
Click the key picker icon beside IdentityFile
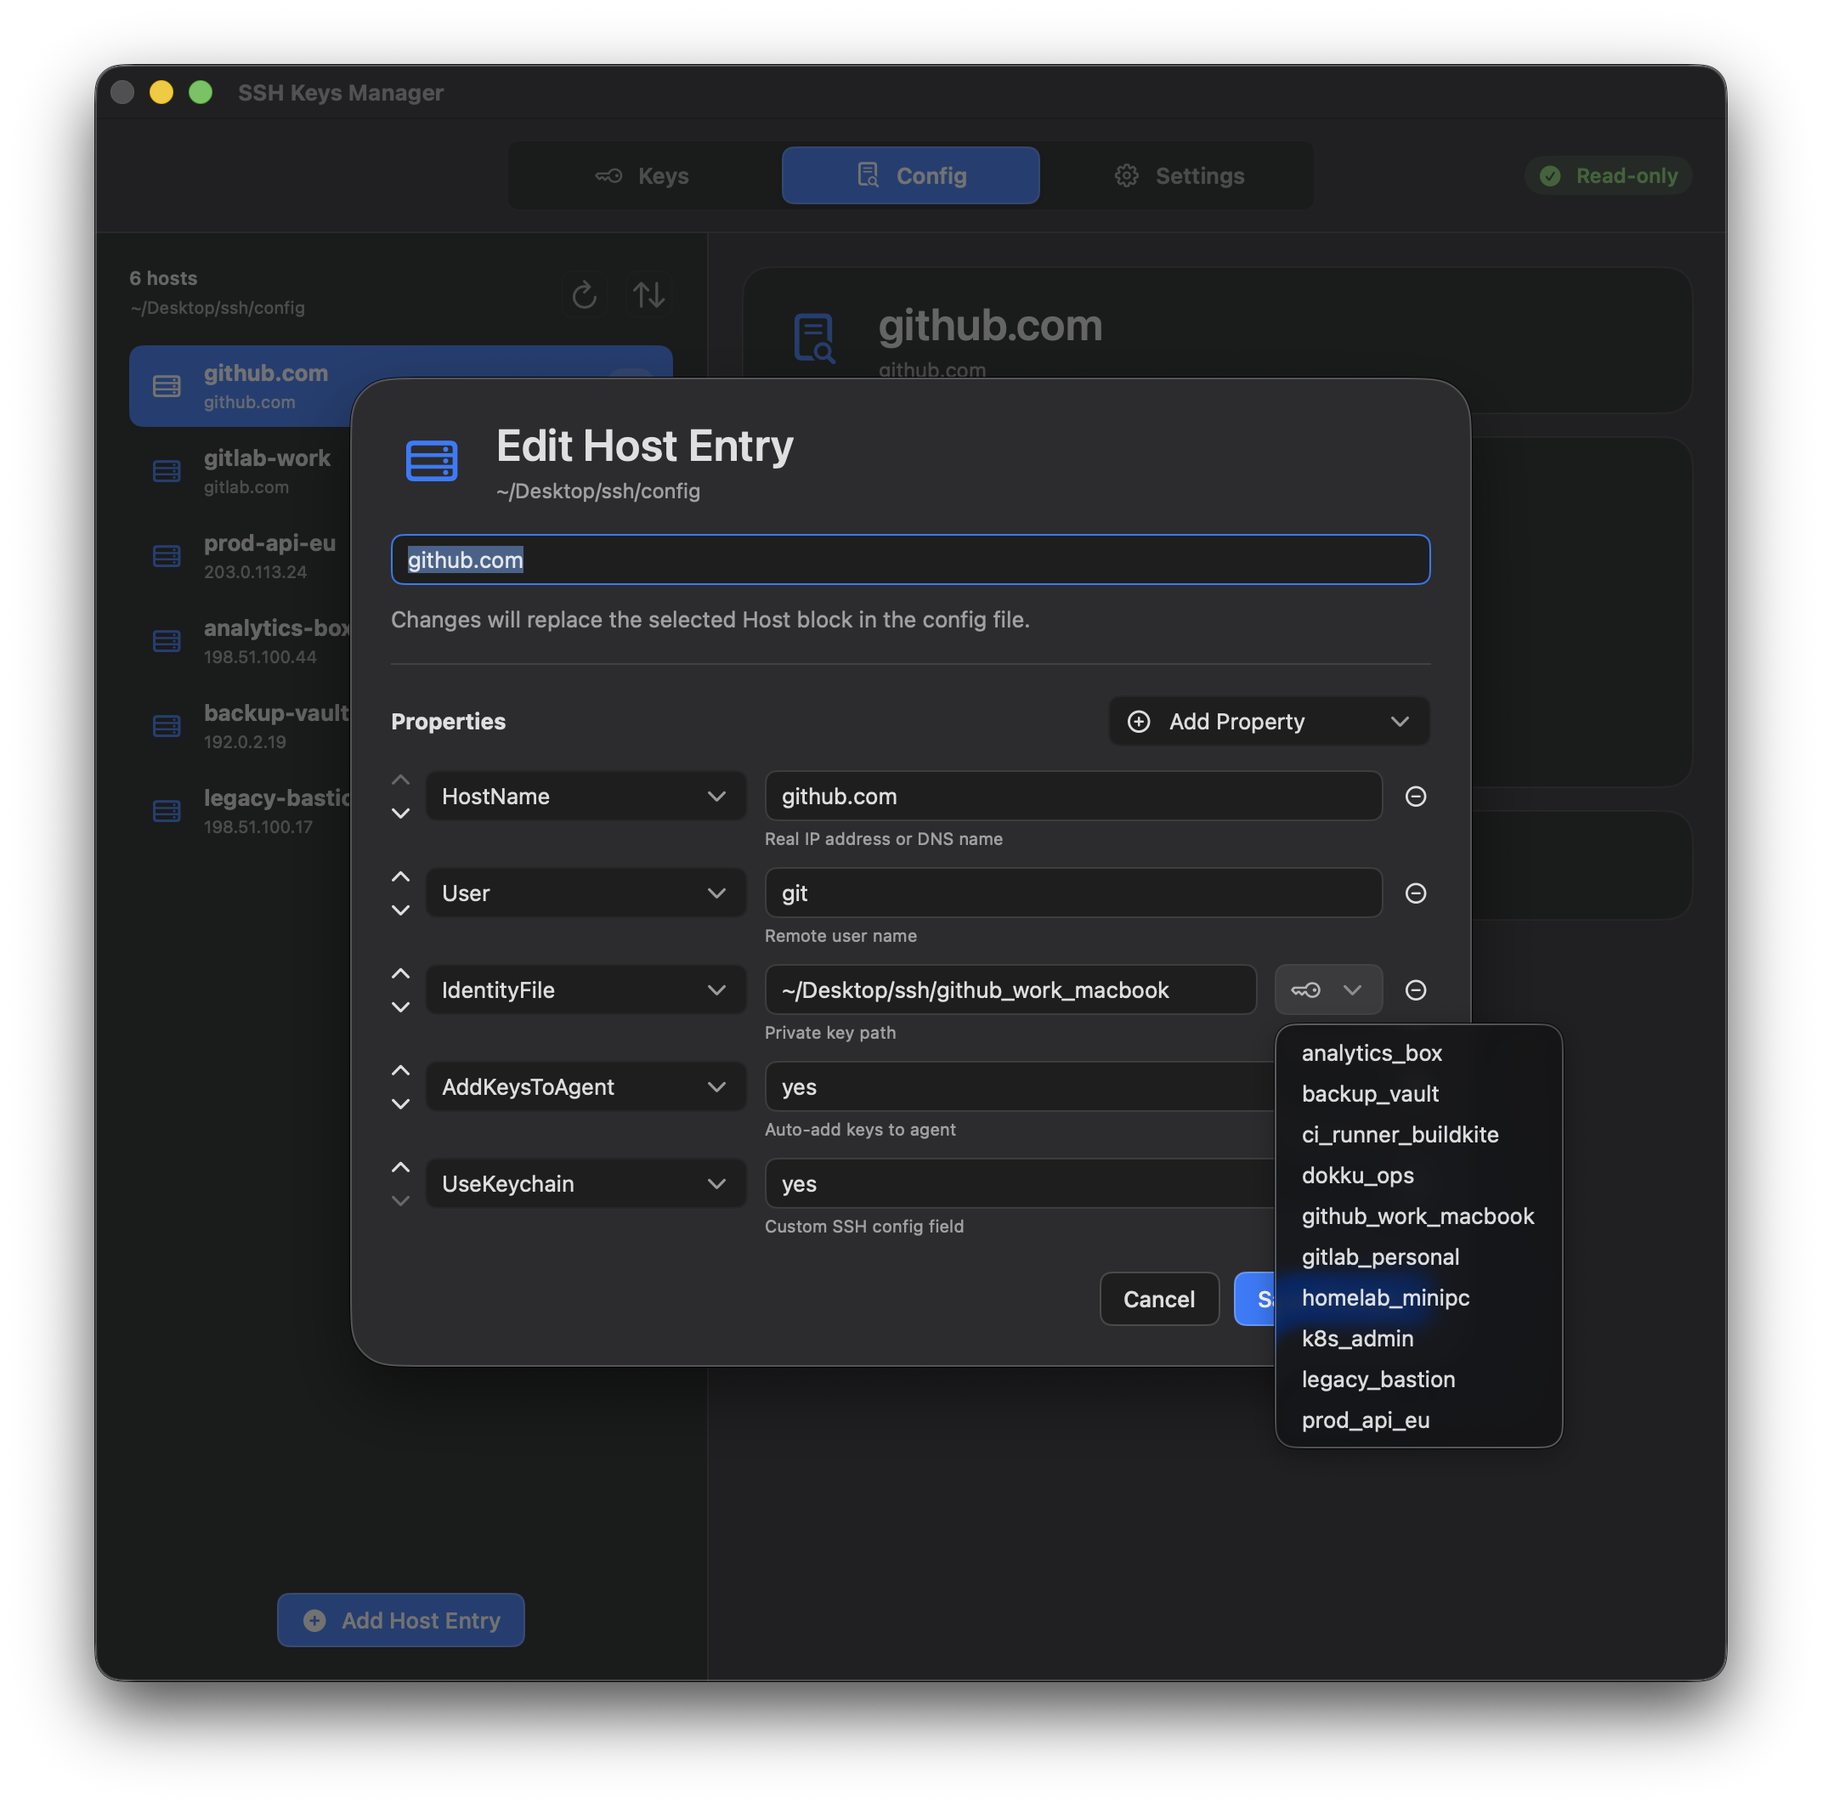1327,990
